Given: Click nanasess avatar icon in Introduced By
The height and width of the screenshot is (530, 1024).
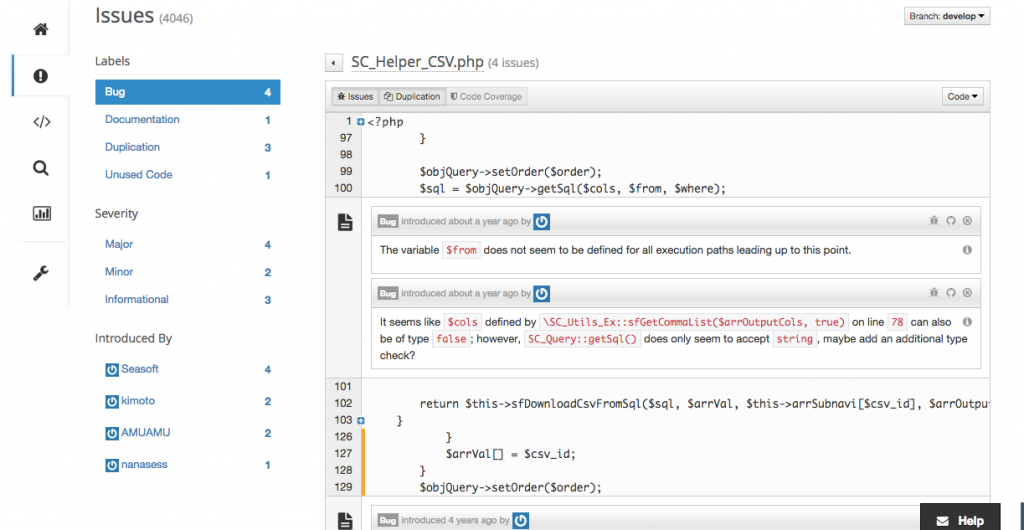Looking at the screenshot, I should click(112, 465).
